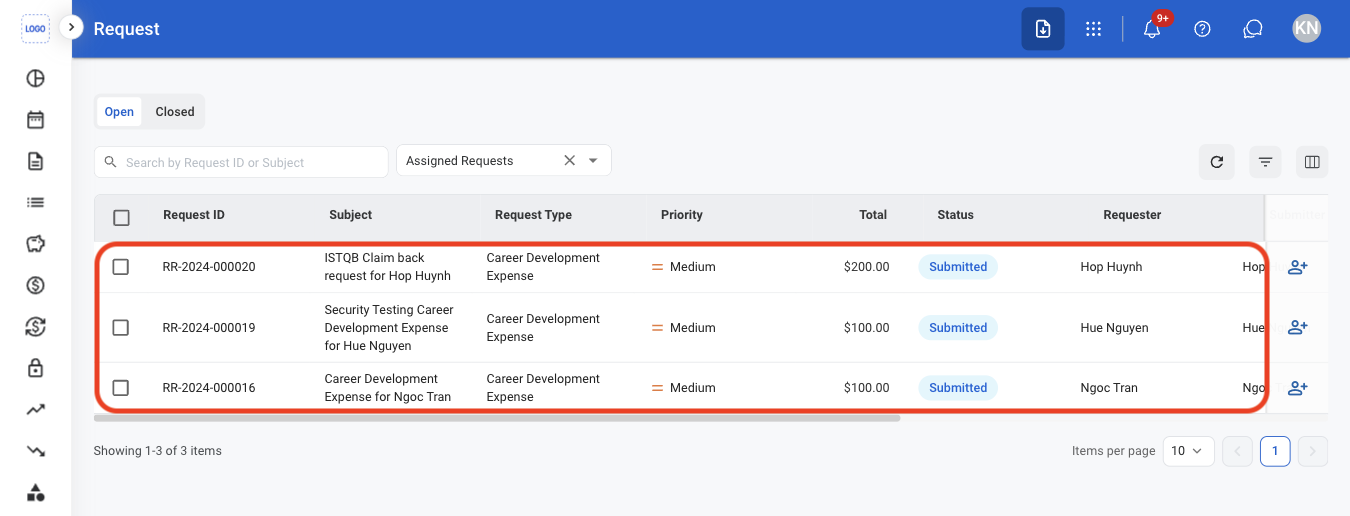Click the $200.00 total cell
The height and width of the screenshot is (516, 1350).
point(866,267)
